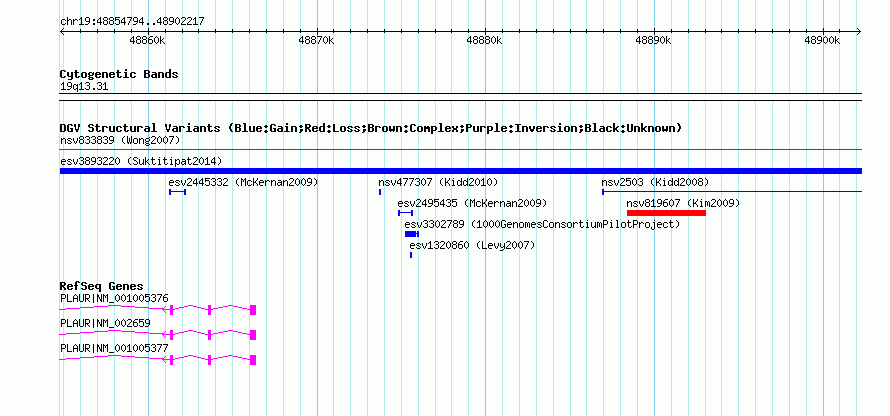Select the thick blue esv3893220 gain bar
Image resolution: width=890 pixels, height=416 pixels.
461,171
